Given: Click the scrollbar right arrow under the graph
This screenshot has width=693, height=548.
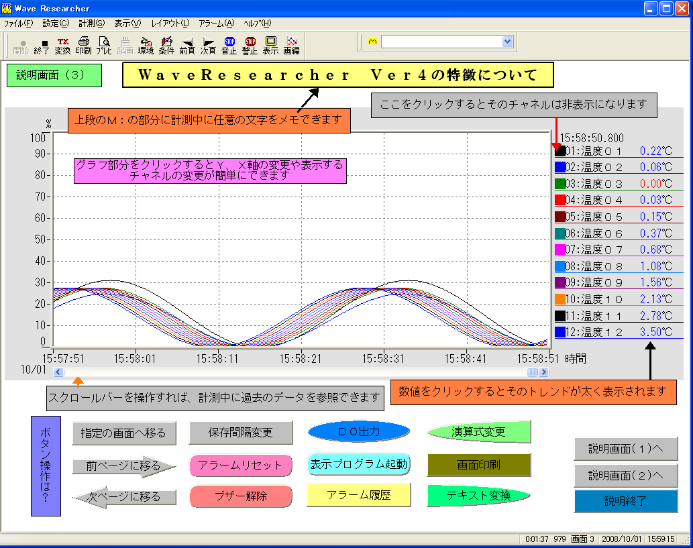Looking at the screenshot, I should click(544, 372).
